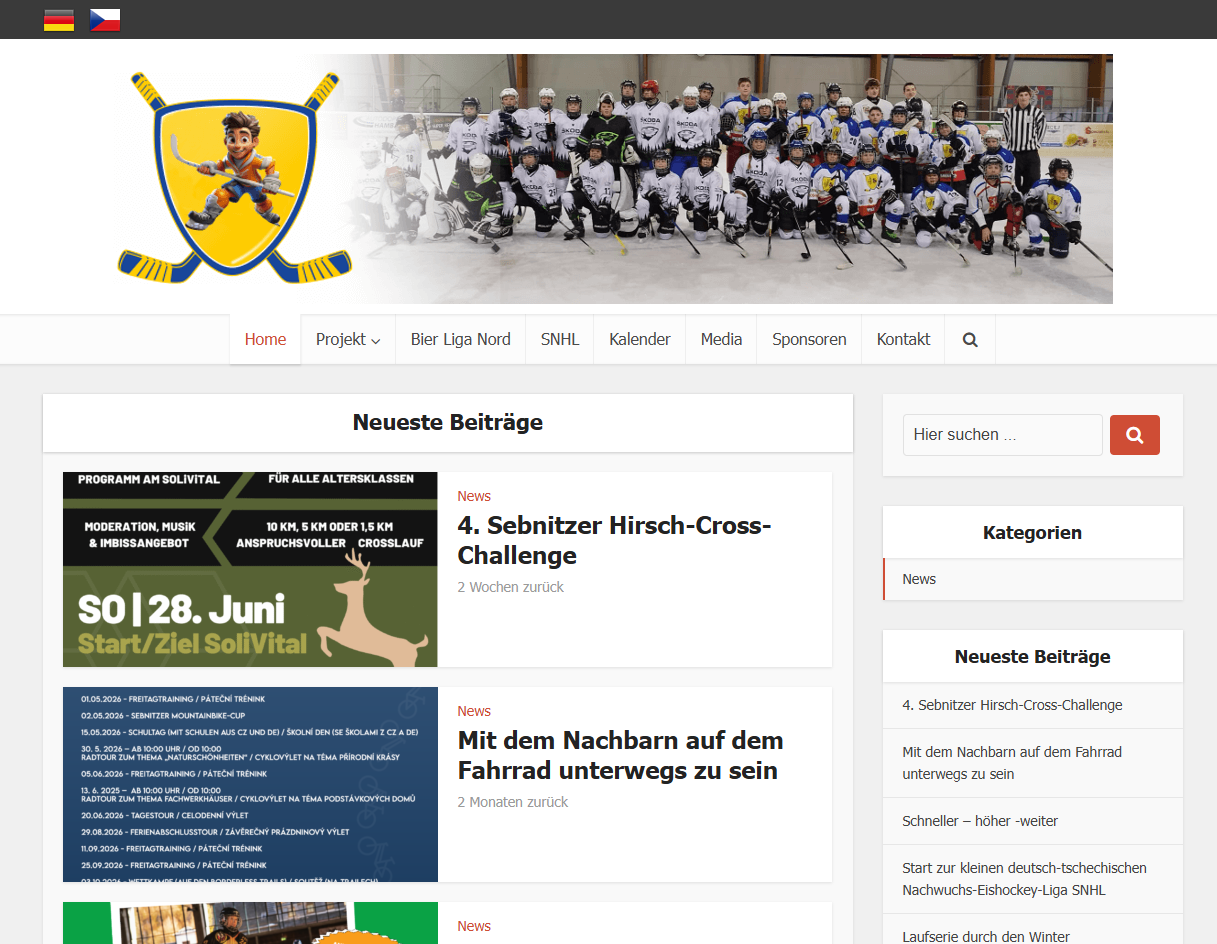This screenshot has width=1217, height=944.
Task: Open the Bier Liga Nord menu item
Action: [460, 340]
